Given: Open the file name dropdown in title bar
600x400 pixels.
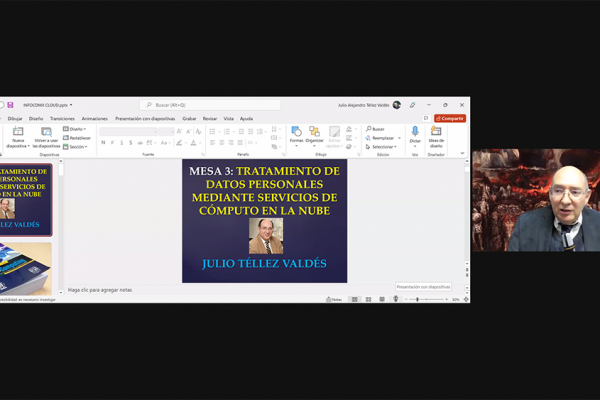Looking at the screenshot, I should tap(71, 105).
